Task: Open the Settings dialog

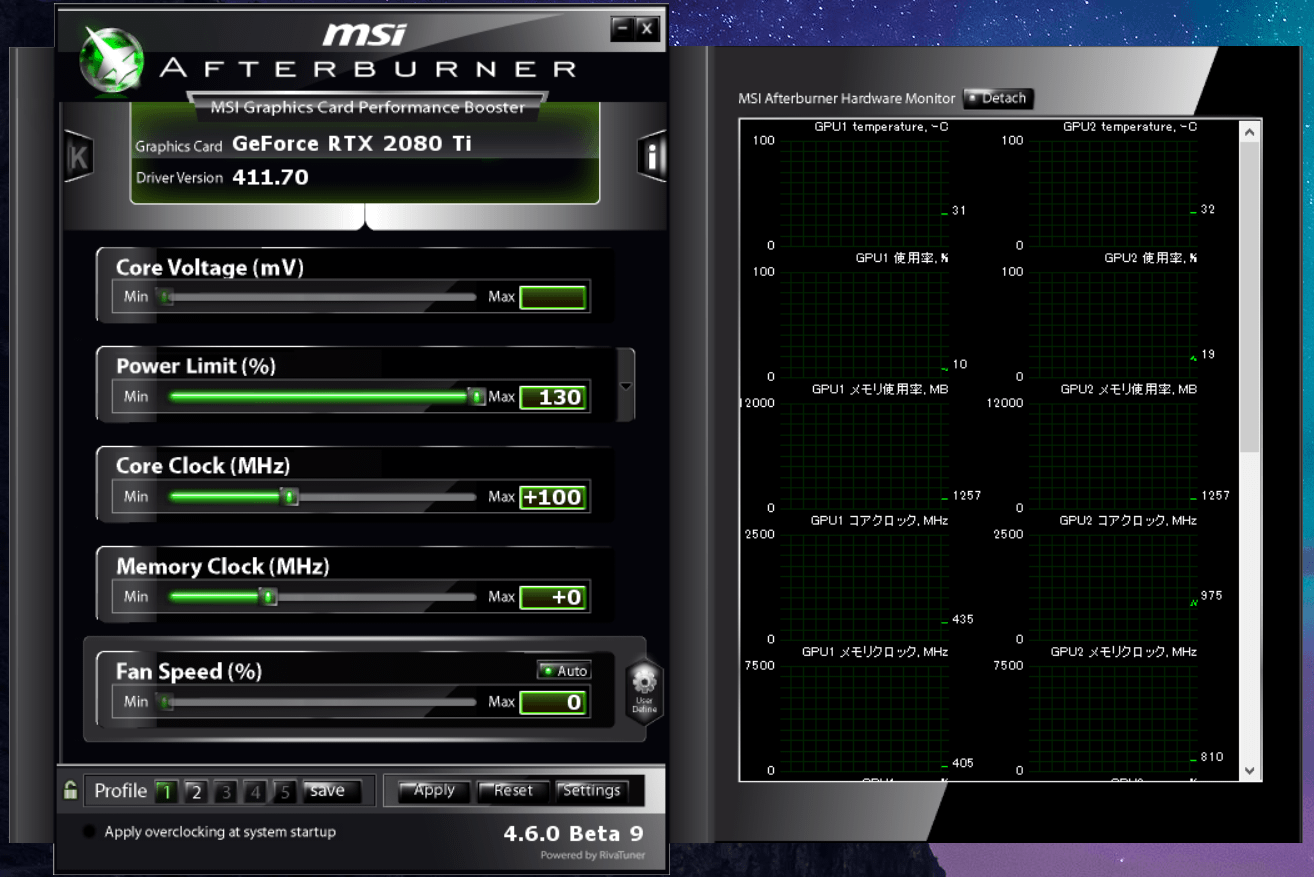Action: point(592,791)
